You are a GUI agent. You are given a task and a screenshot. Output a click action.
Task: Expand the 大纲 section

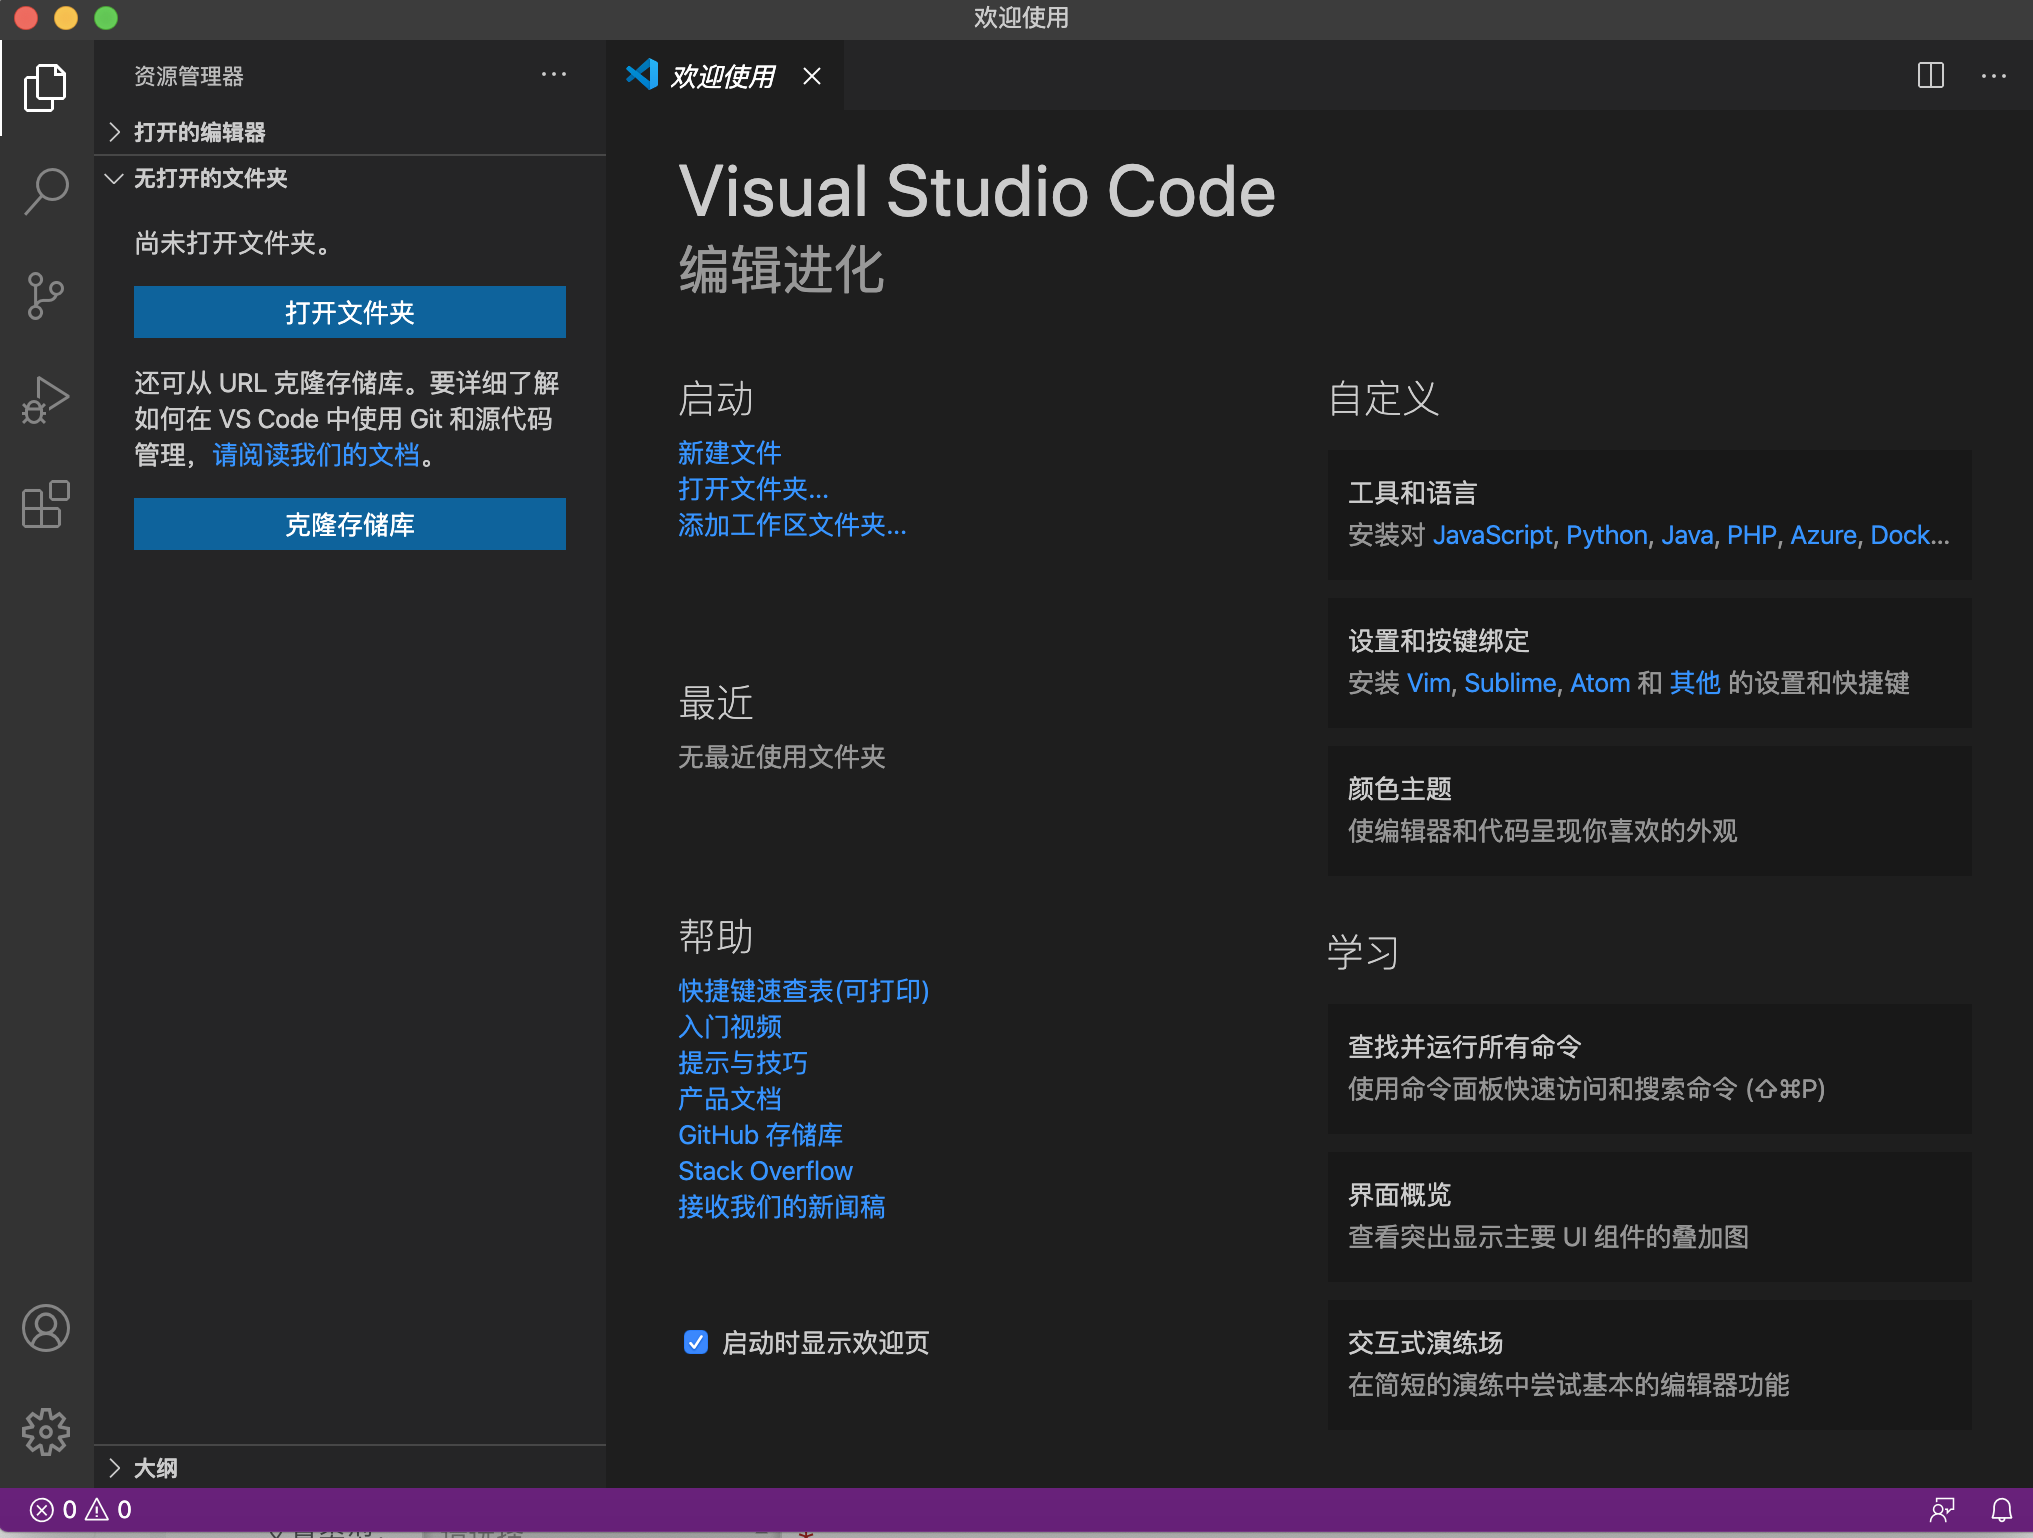point(155,1467)
